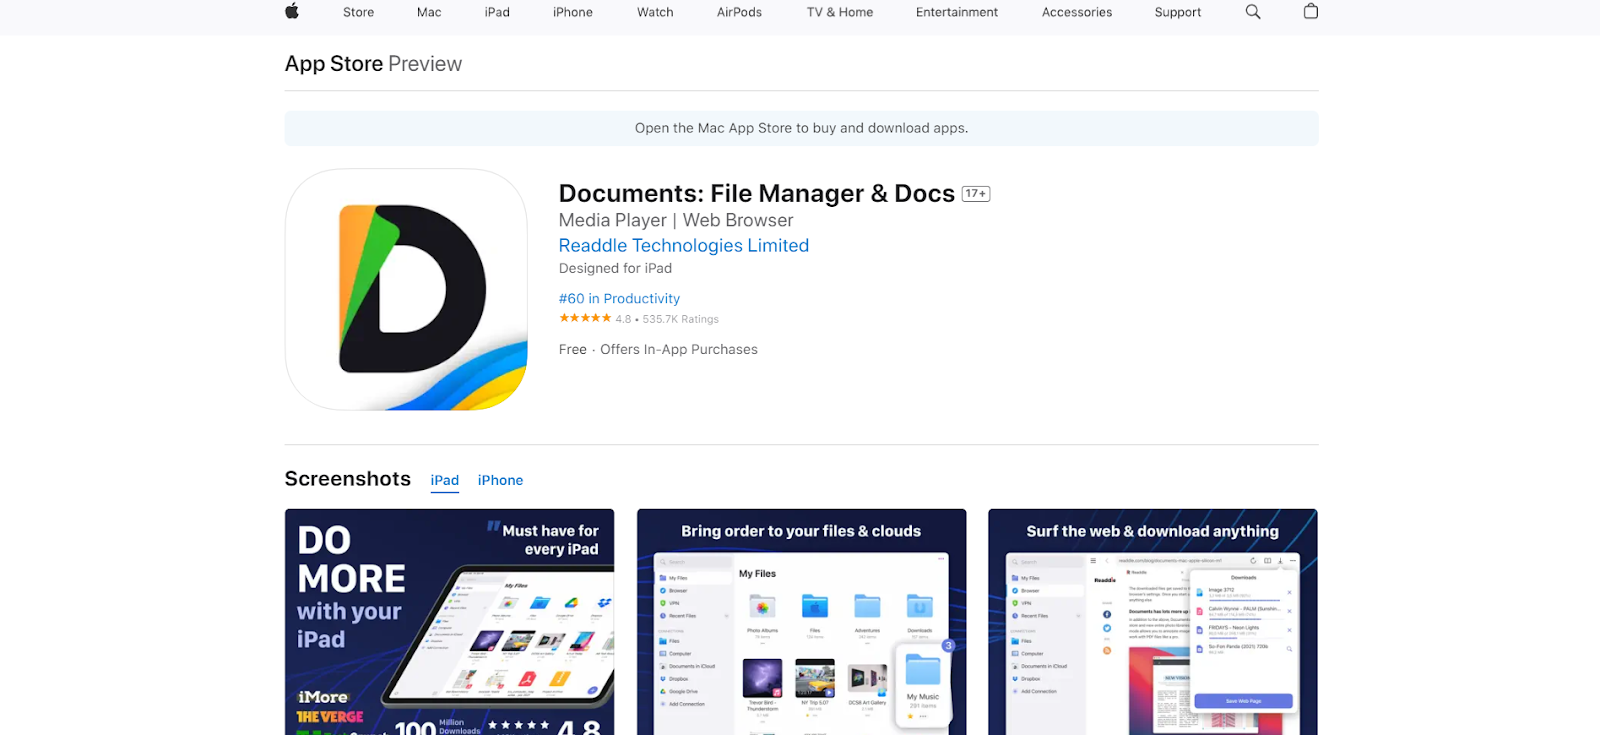This screenshot has width=1600, height=735.
Task: Select the iPad screenshots tab
Action: [x=445, y=480]
